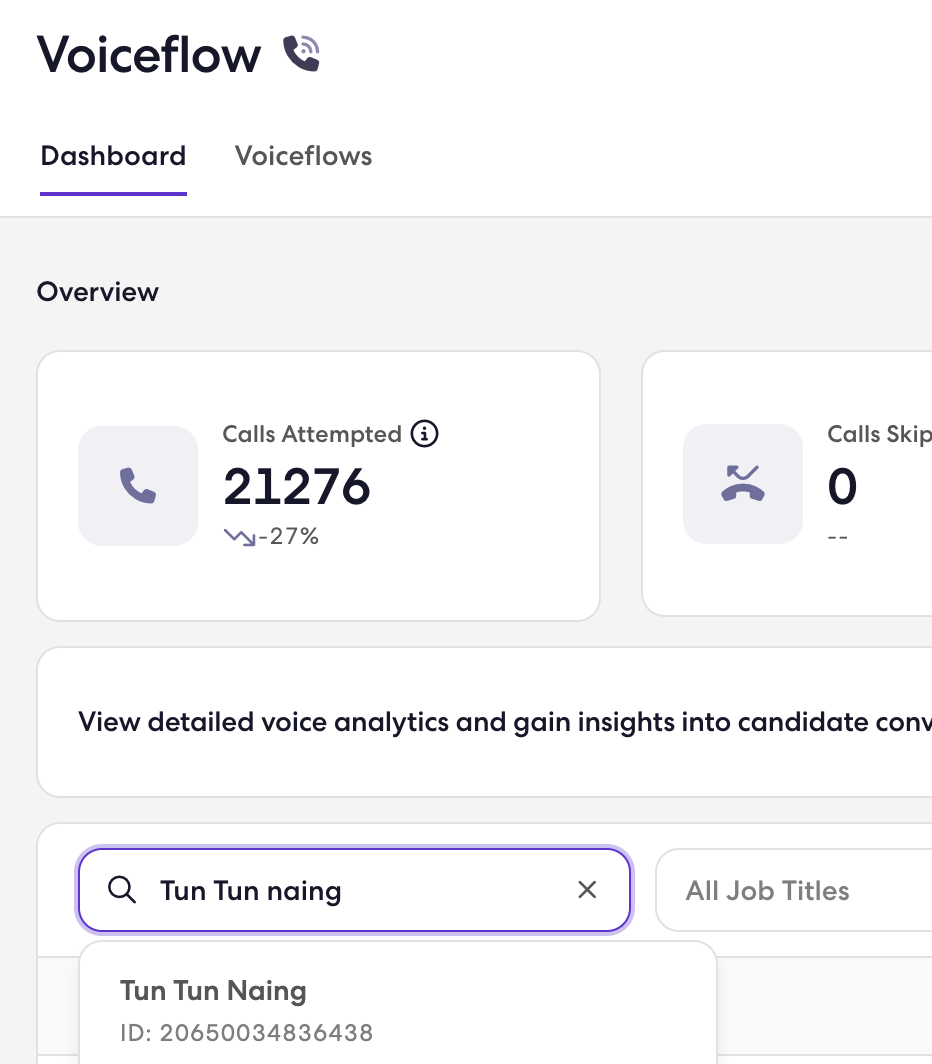Viewport: 932px width, 1064px height.
Task: Click the 21276 calls attempted value
Action: [297, 487]
